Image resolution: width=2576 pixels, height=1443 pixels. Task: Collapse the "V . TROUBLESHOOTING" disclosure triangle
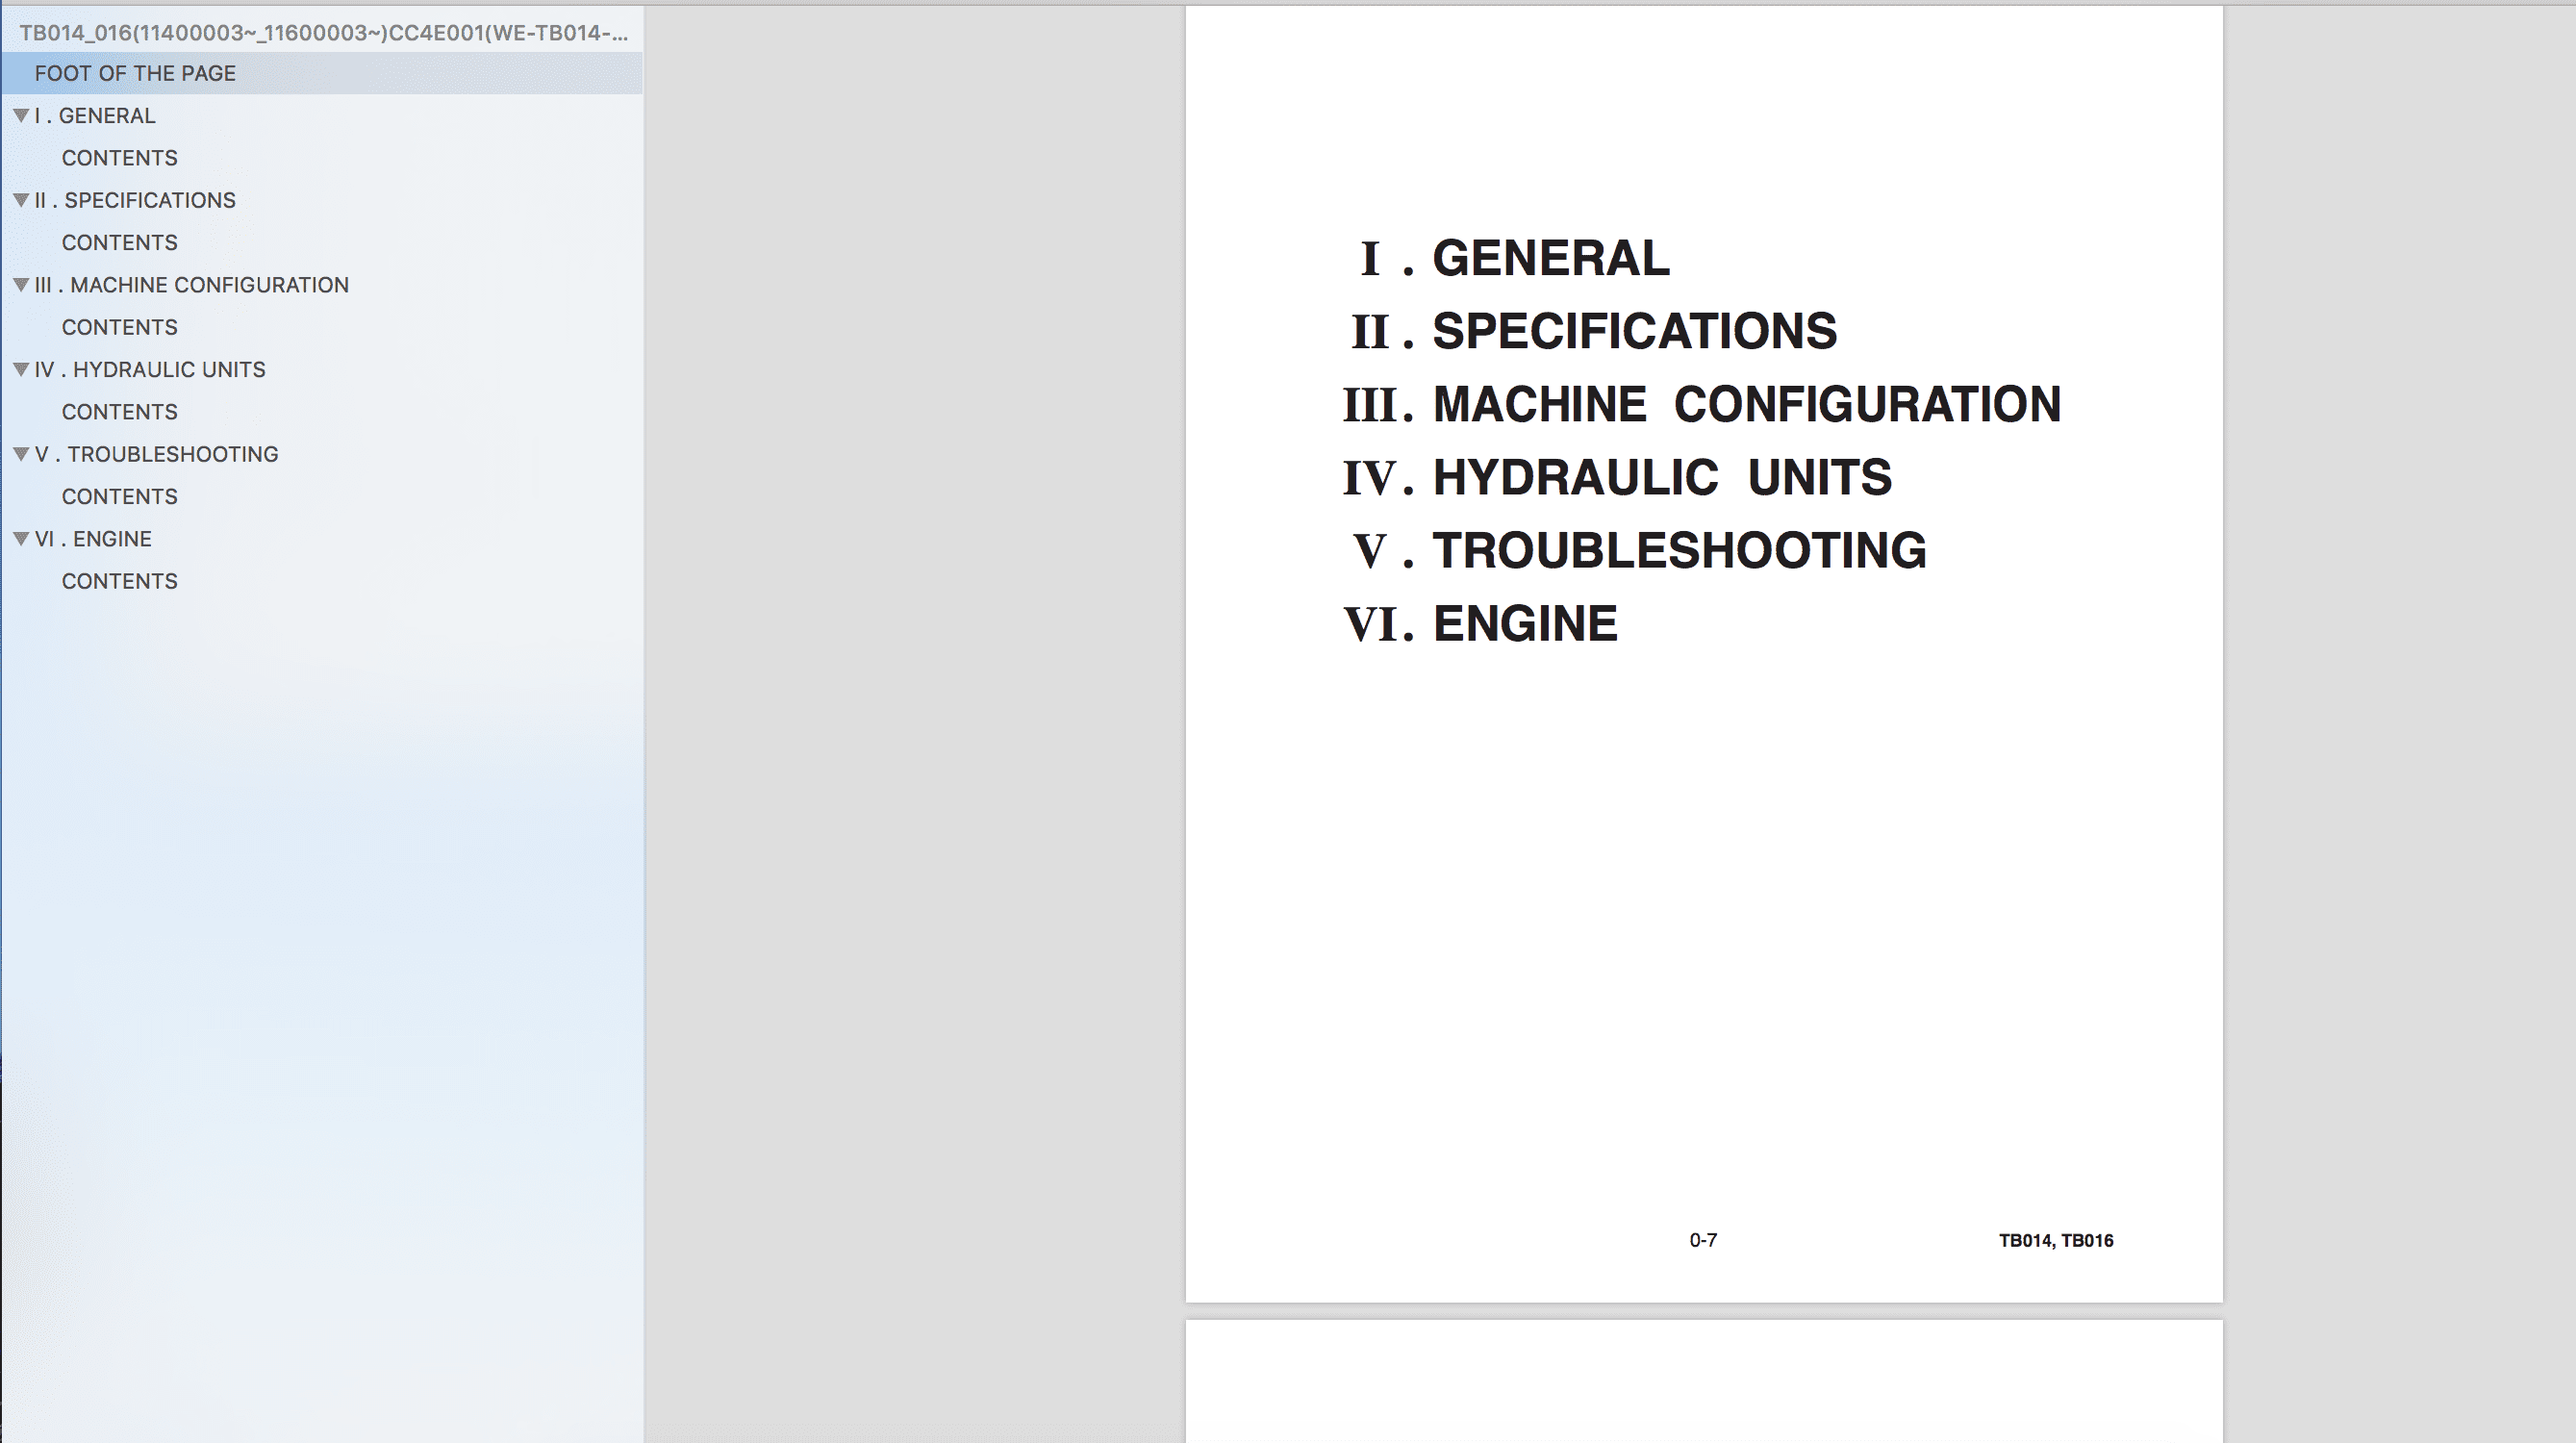click(x=23, y=453)
